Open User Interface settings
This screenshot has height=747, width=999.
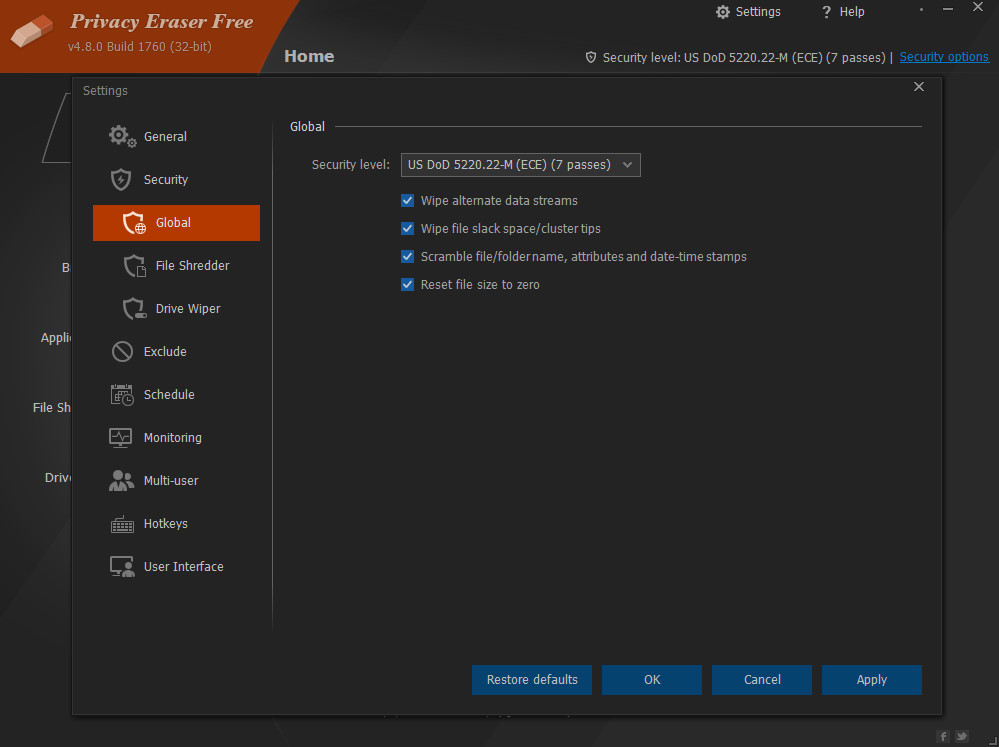tap(176, 567)
